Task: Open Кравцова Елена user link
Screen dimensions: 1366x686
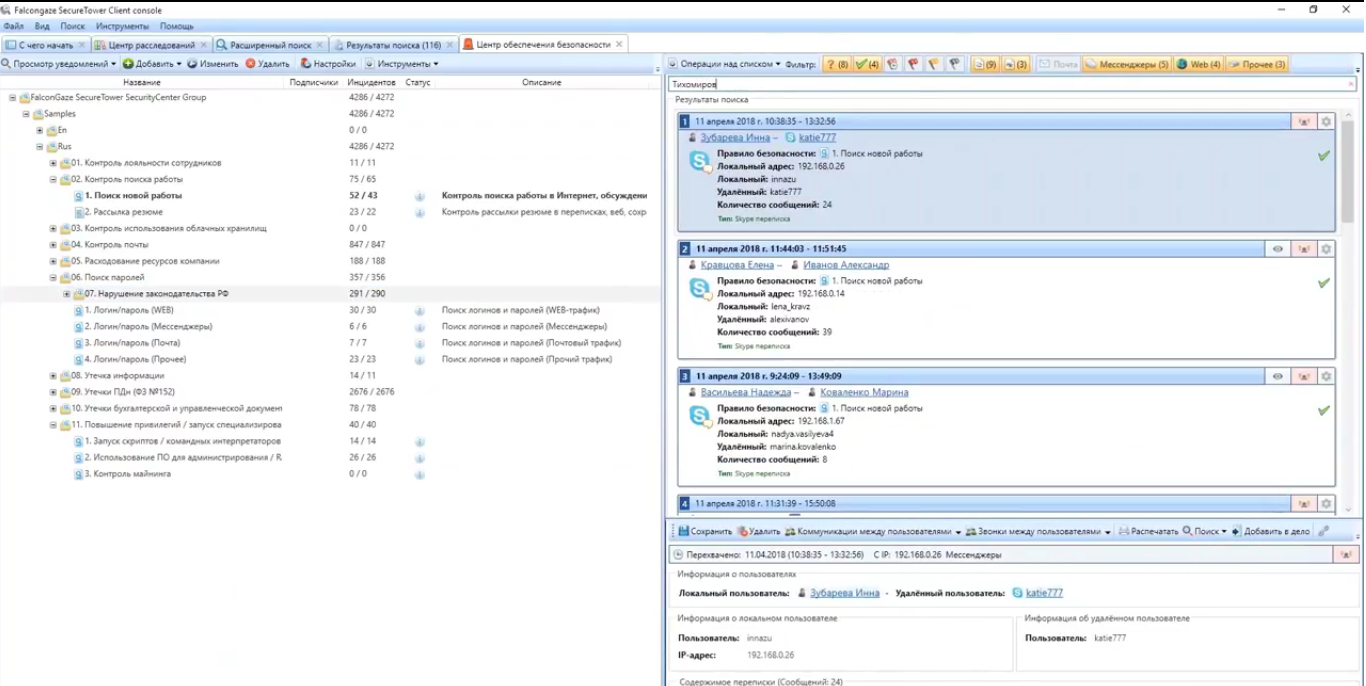Action: 737,265
